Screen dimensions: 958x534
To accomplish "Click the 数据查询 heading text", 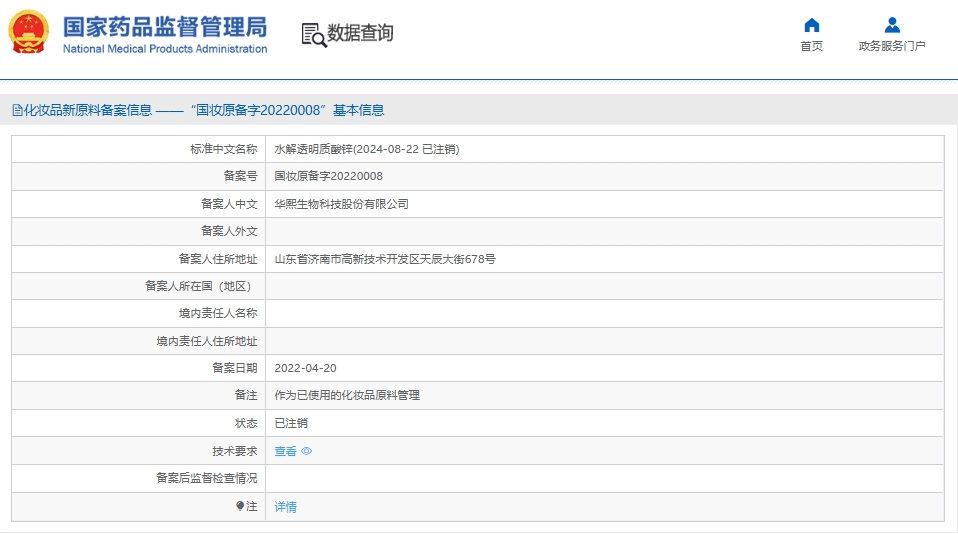I will pyautogui.click(x=360, y=33).
